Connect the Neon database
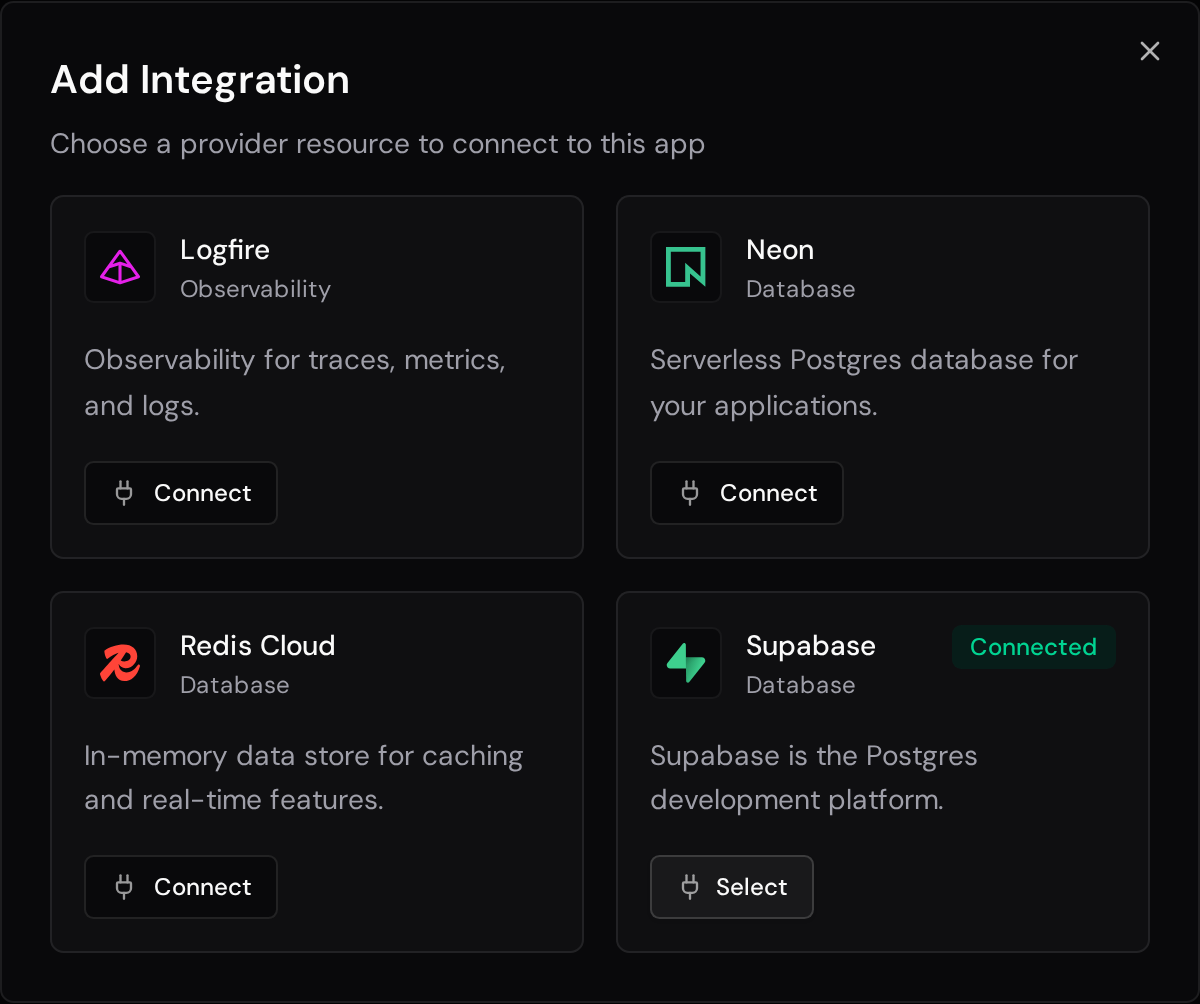Screen dimensions: 1200x1004 tap(747, 493)
